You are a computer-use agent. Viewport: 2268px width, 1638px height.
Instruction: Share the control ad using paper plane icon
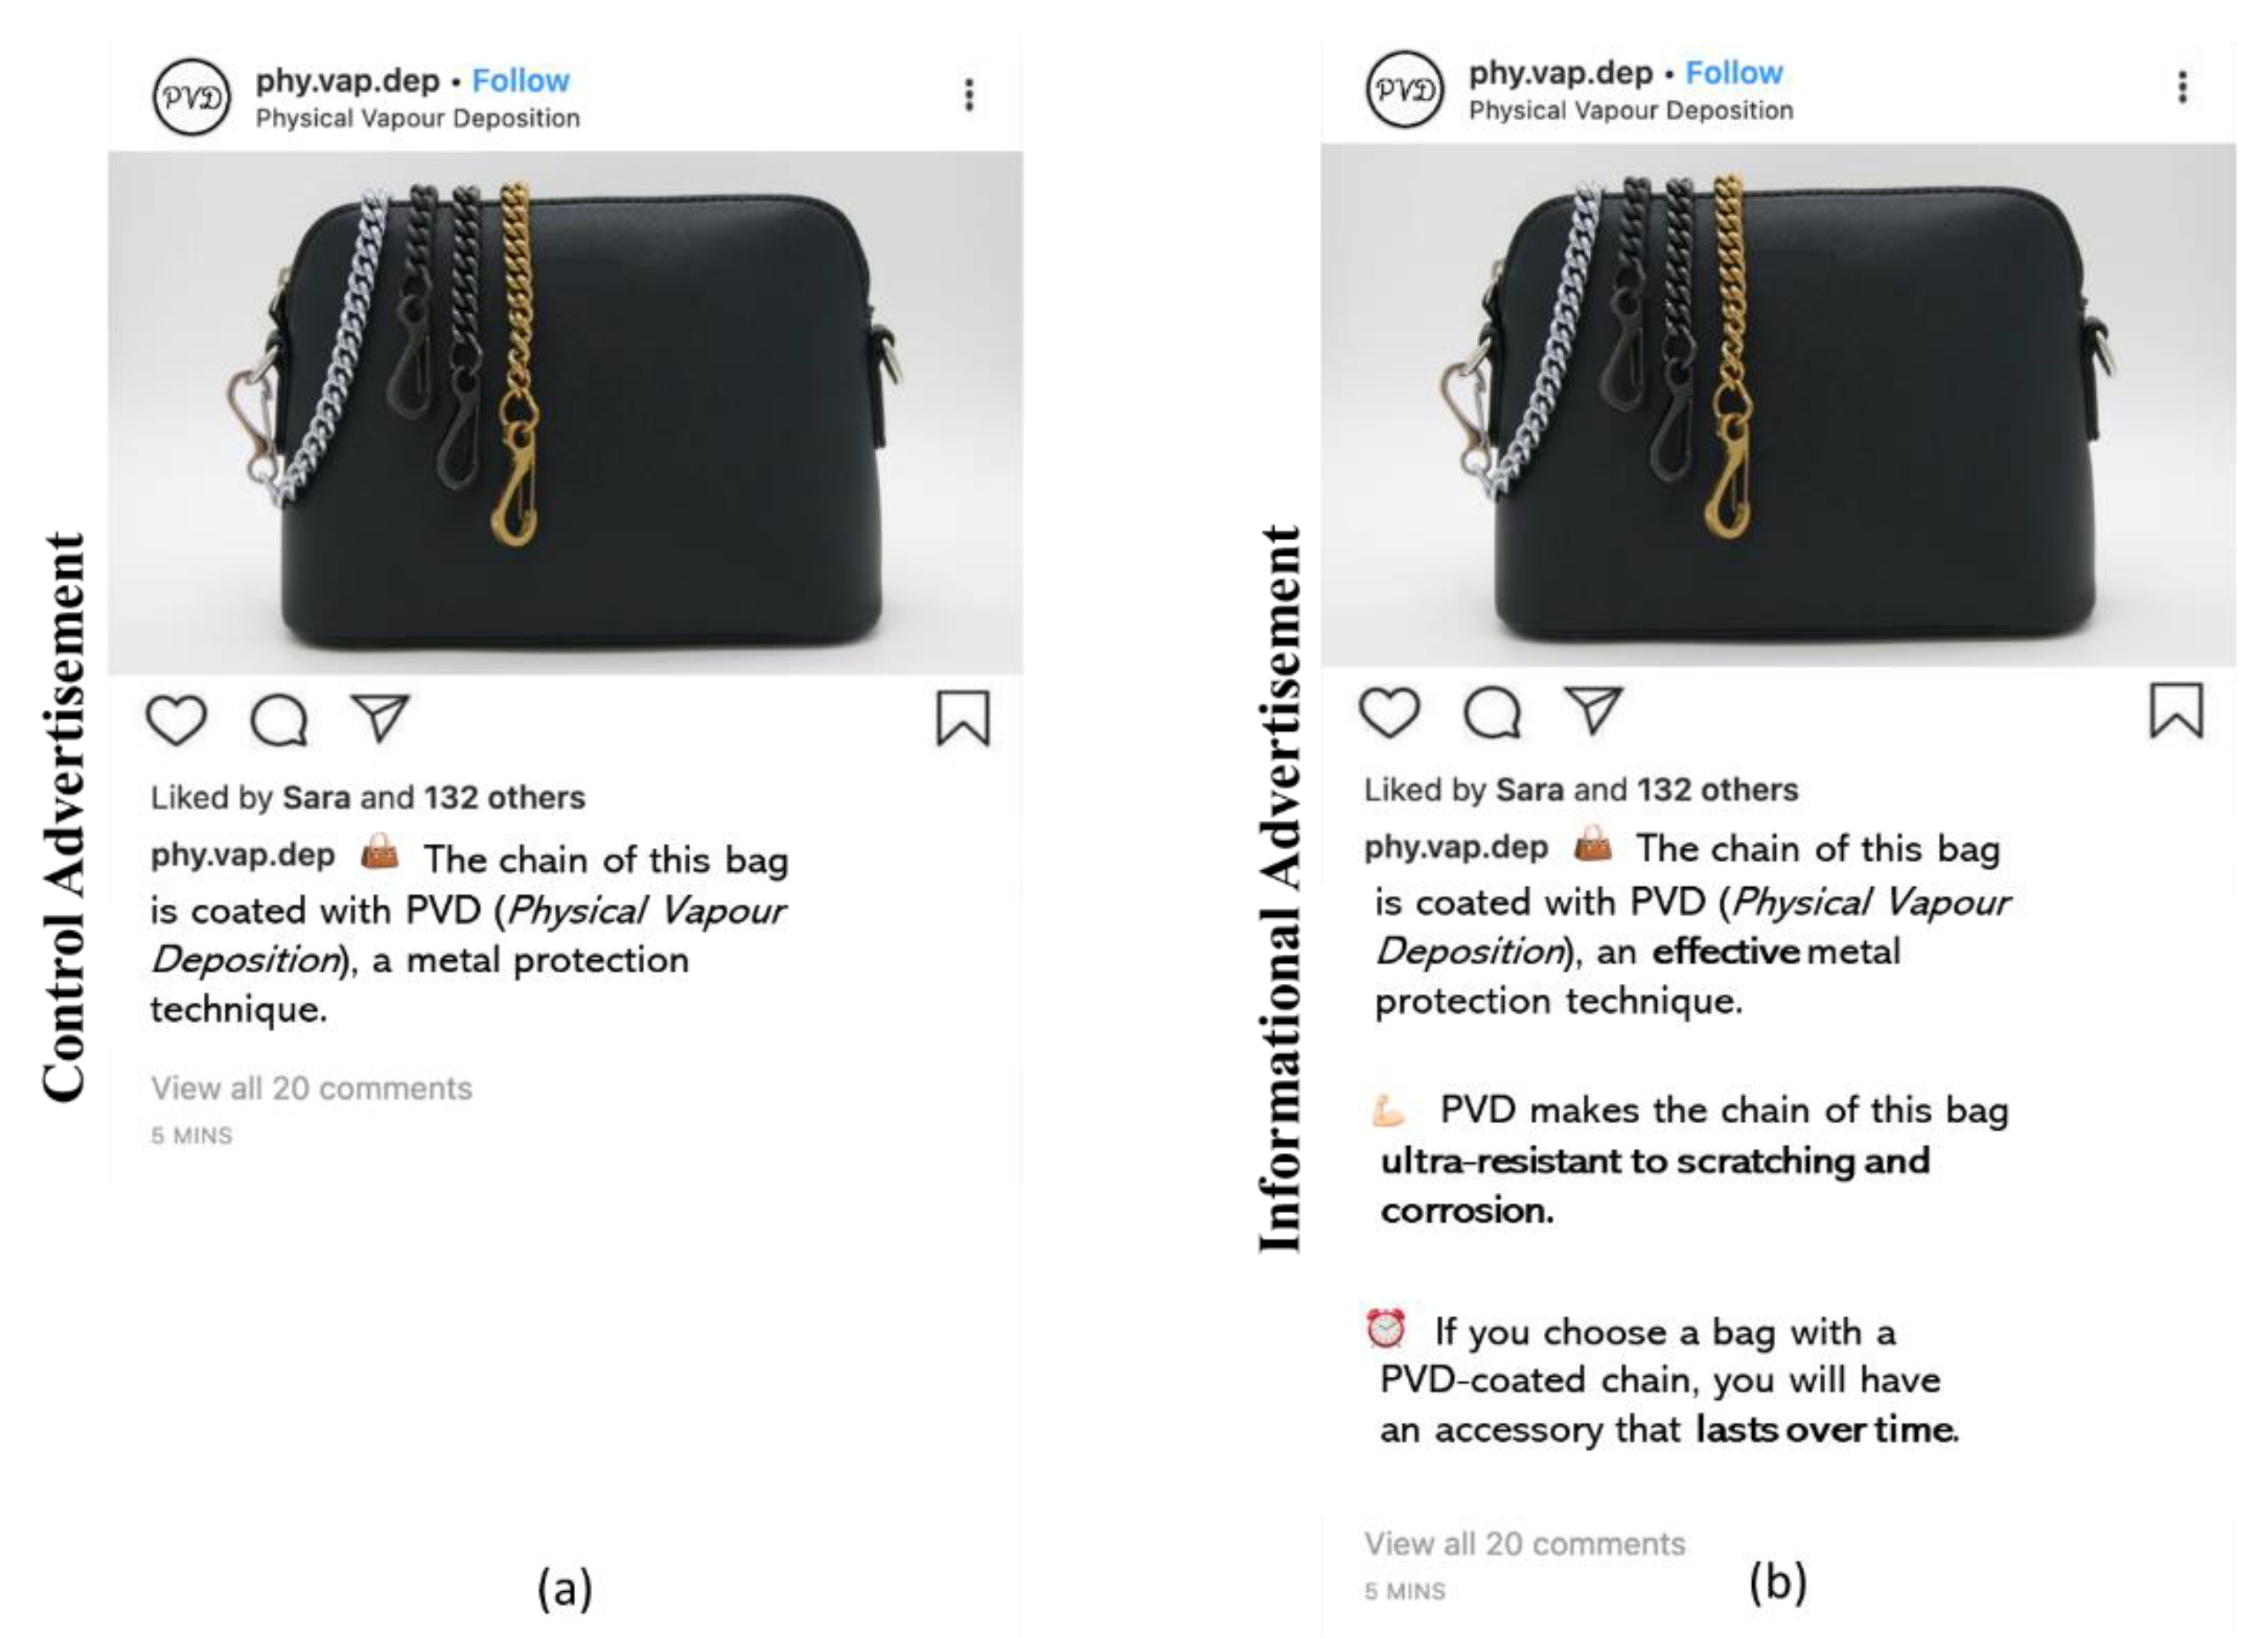[x=380, y=717]
